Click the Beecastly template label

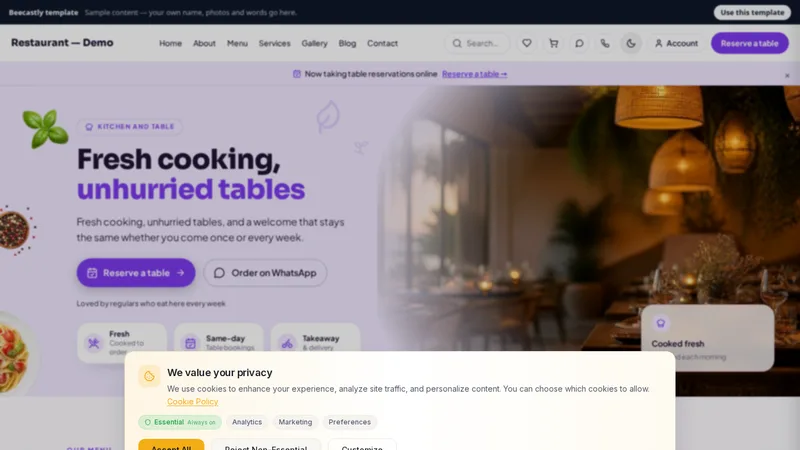pyautogui.click(x=43, y=12)
